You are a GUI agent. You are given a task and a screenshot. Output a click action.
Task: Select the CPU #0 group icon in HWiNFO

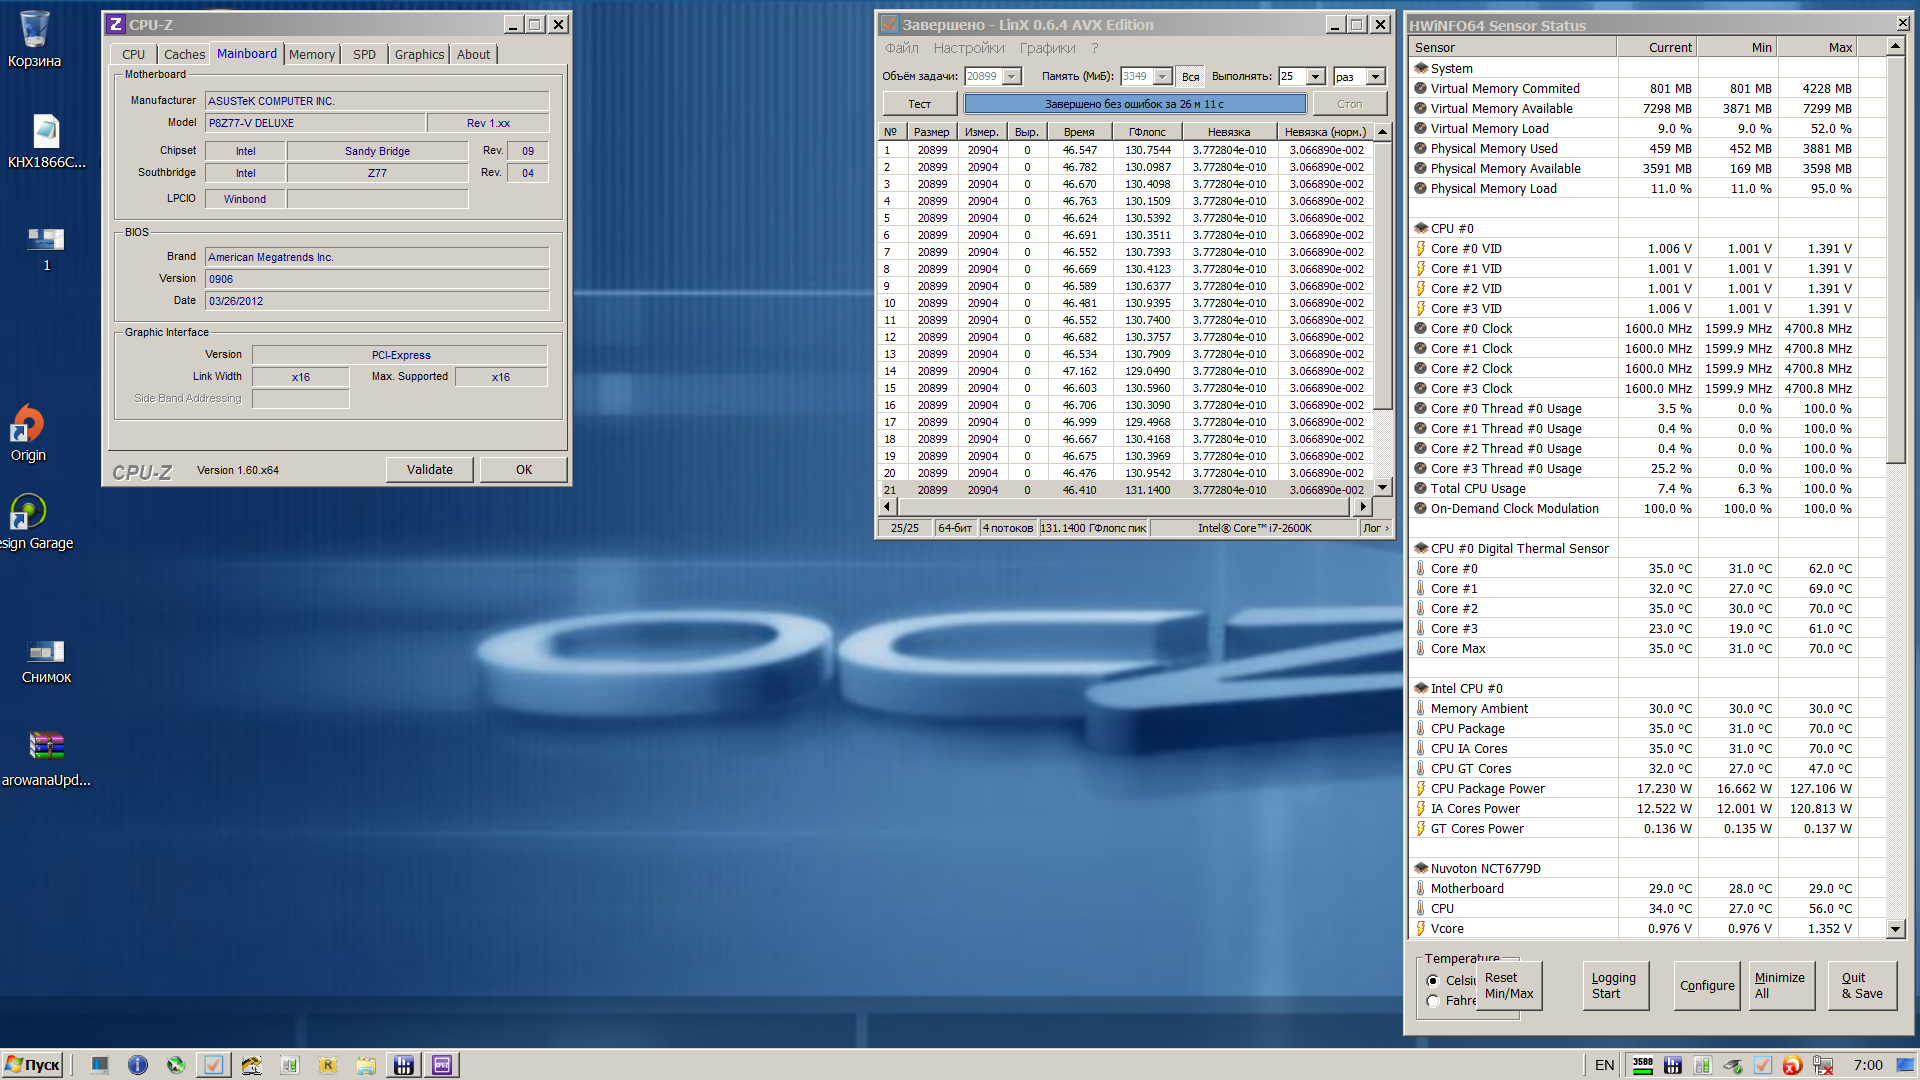(1420, 228)
